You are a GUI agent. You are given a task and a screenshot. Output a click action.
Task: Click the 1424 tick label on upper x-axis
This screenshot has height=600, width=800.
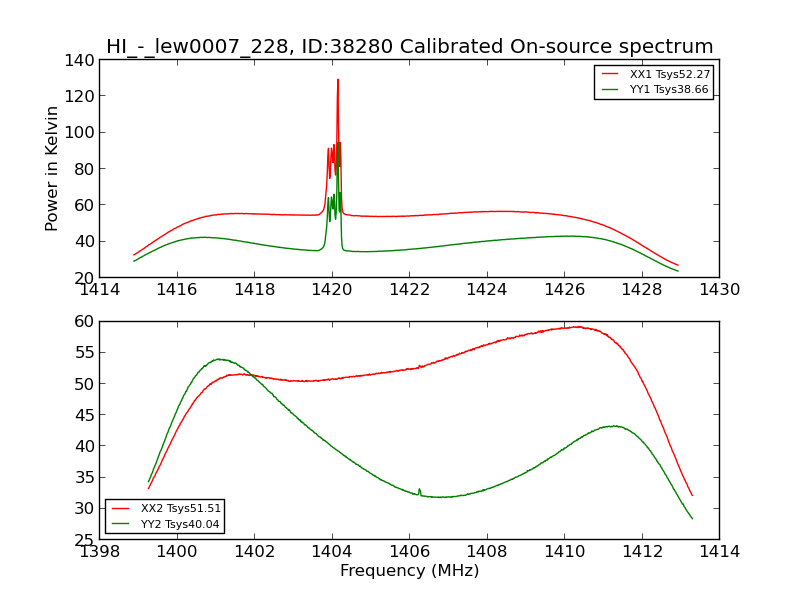pos(487,290)
